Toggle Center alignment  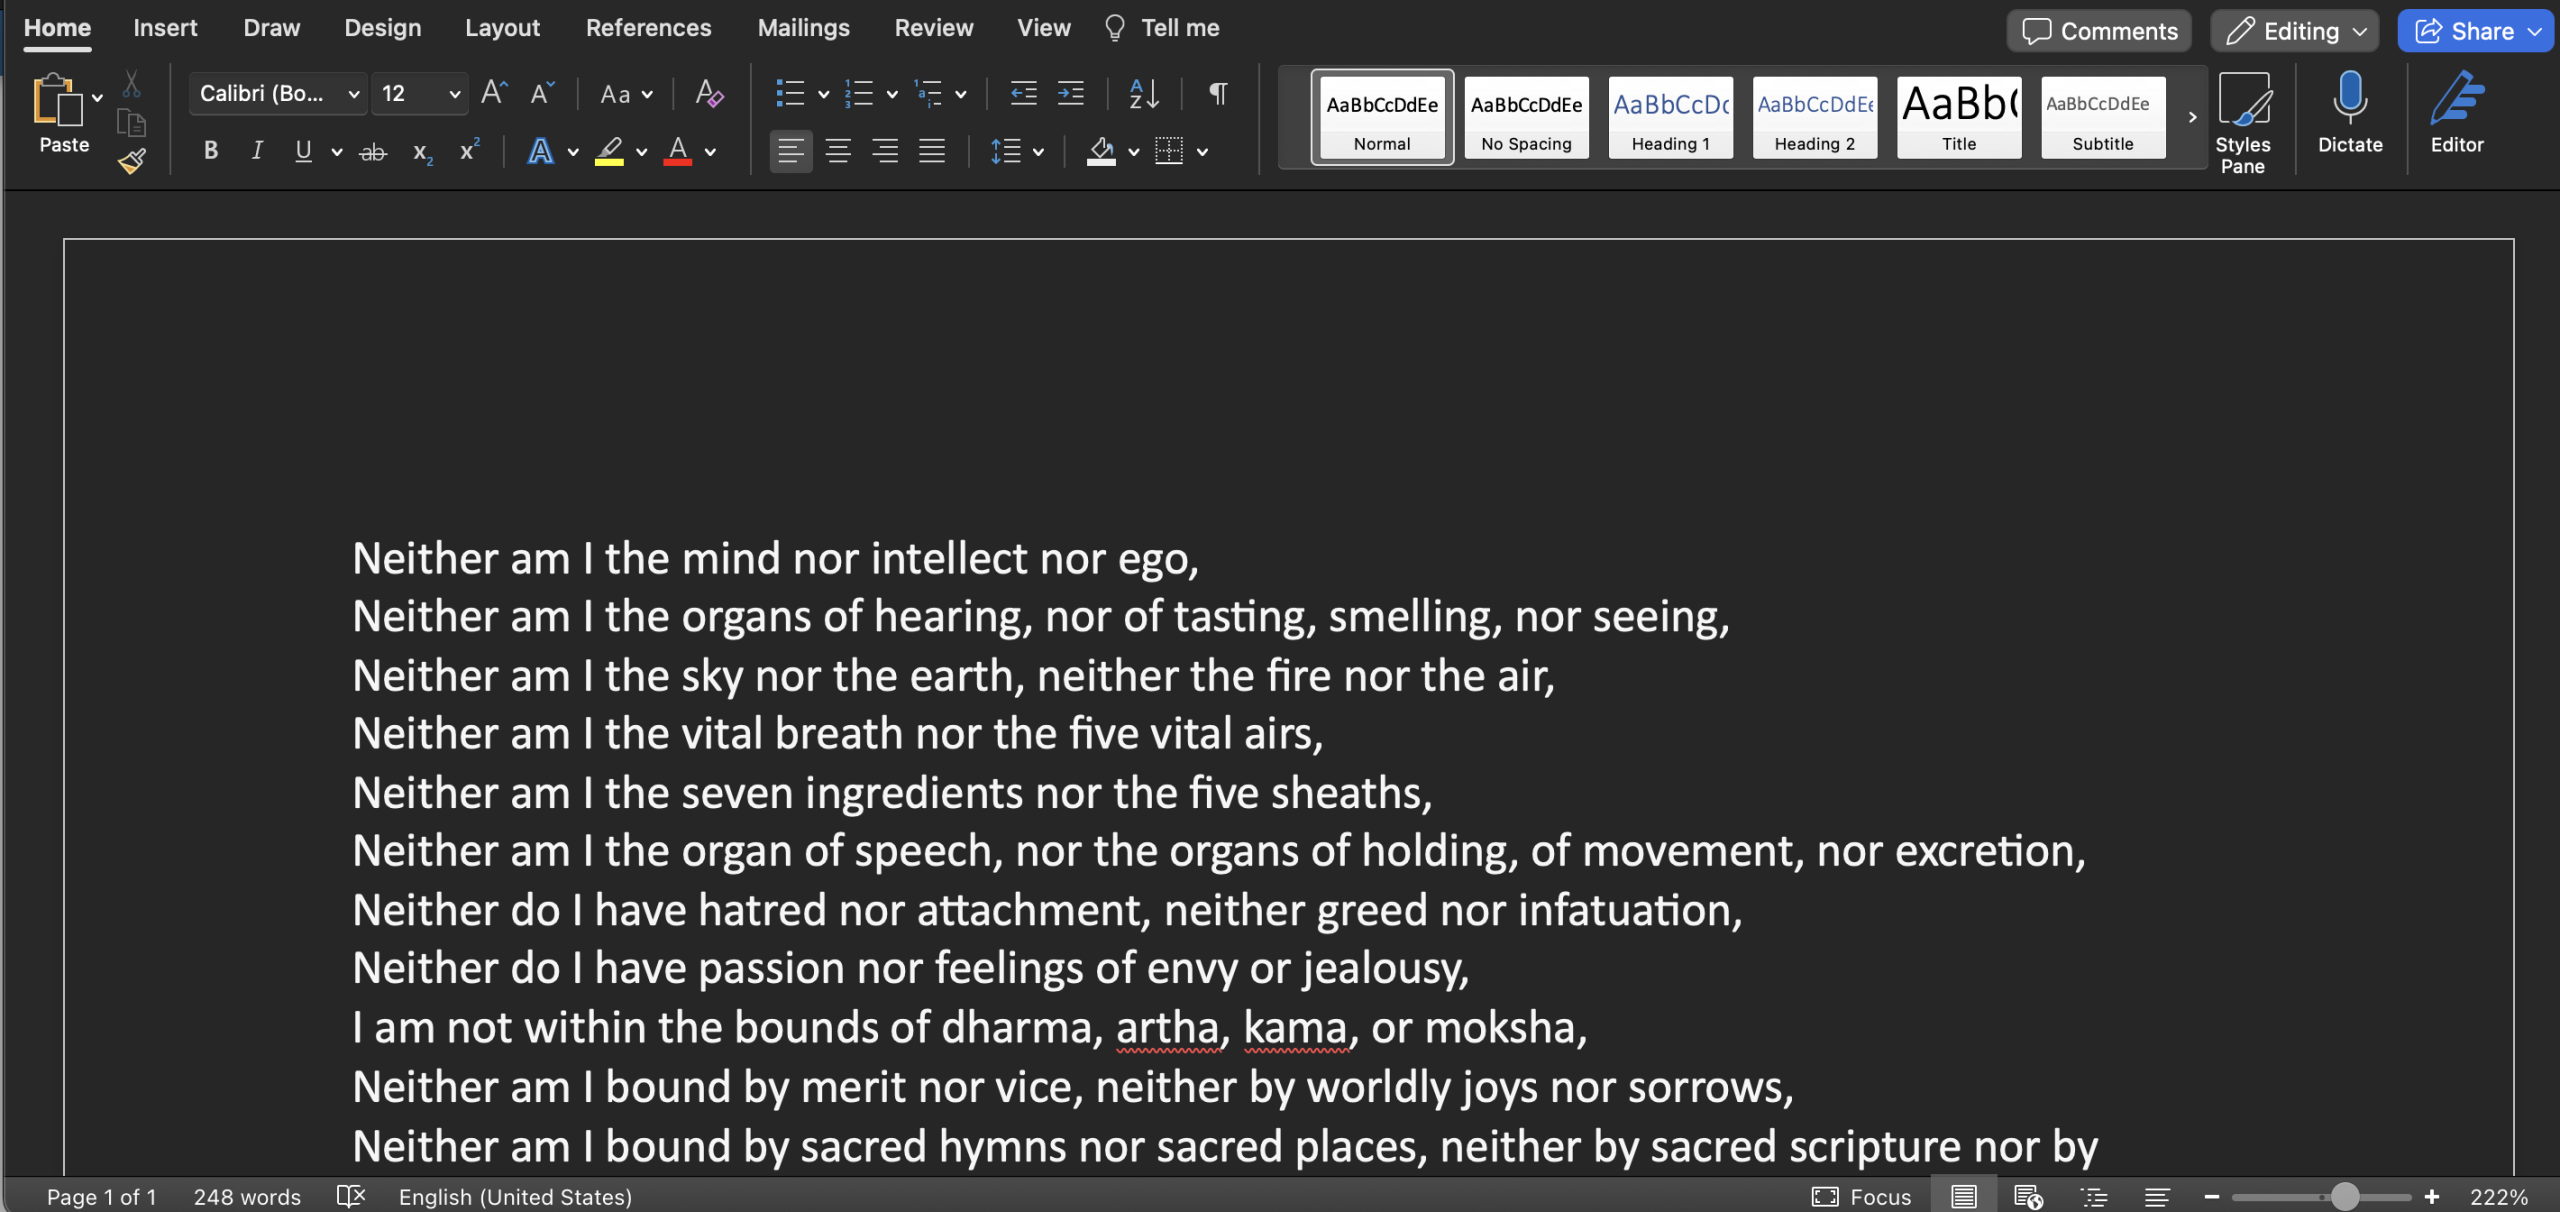pyautogui.click(x=838, y=151)
